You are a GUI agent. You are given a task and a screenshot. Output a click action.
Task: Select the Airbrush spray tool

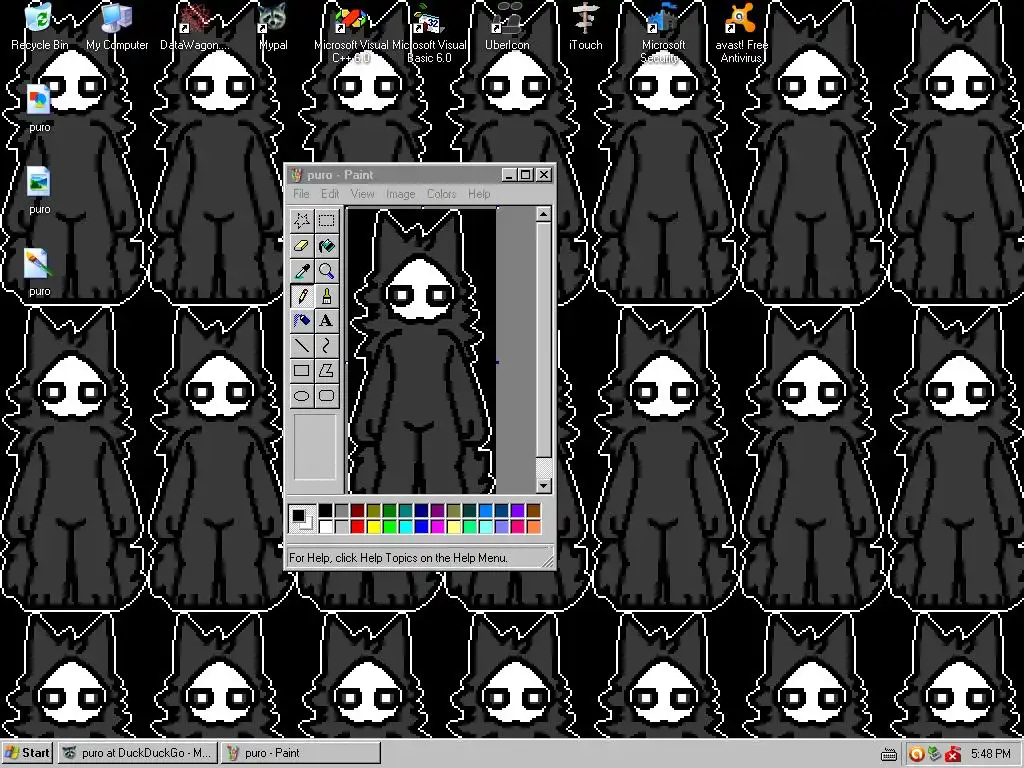point(302,321)
